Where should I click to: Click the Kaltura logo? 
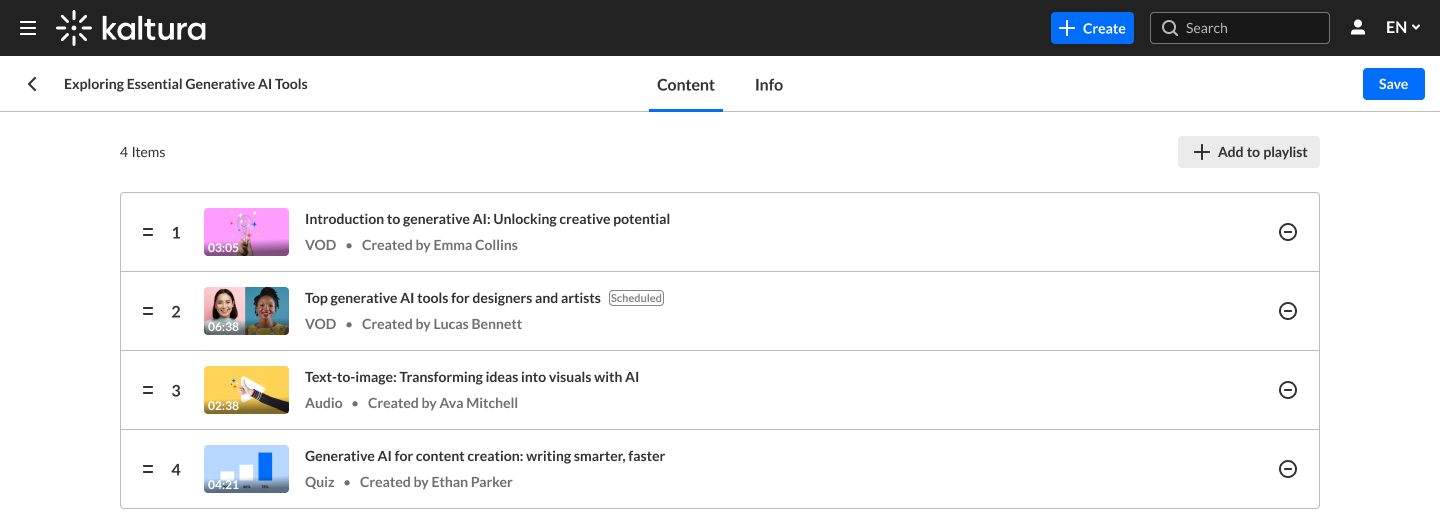pyautogui.click(x=131, y=28)
